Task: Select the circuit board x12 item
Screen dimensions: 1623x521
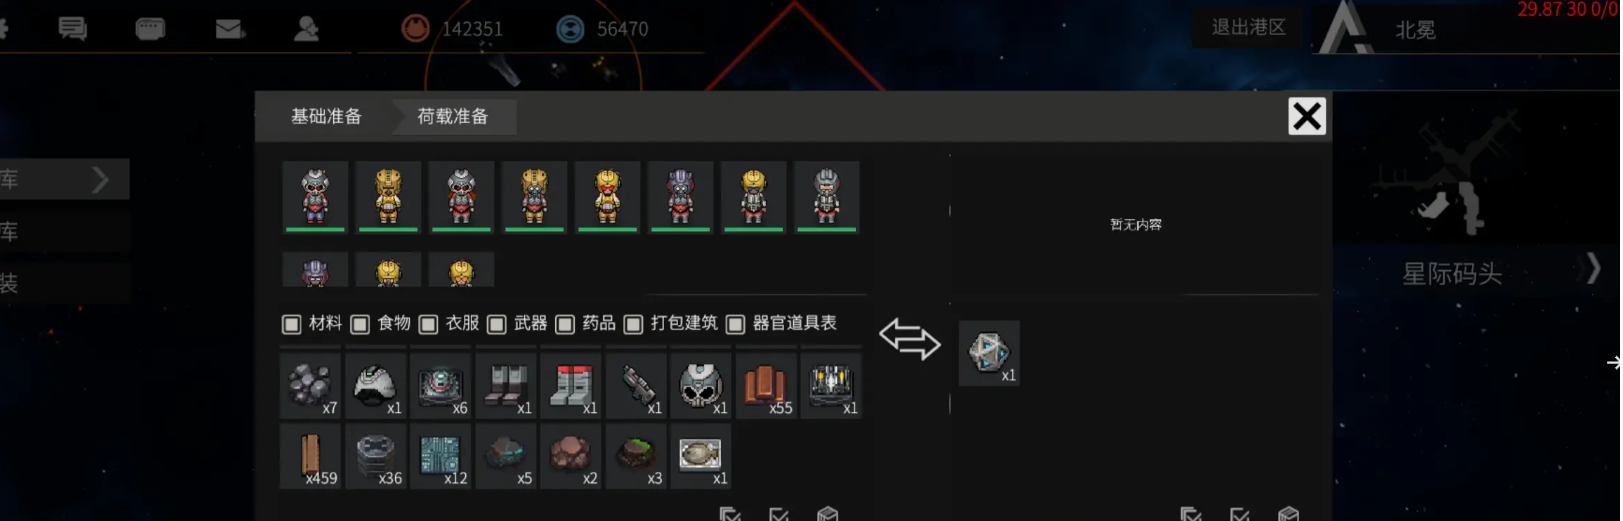Action: click(x=441, y=456)
